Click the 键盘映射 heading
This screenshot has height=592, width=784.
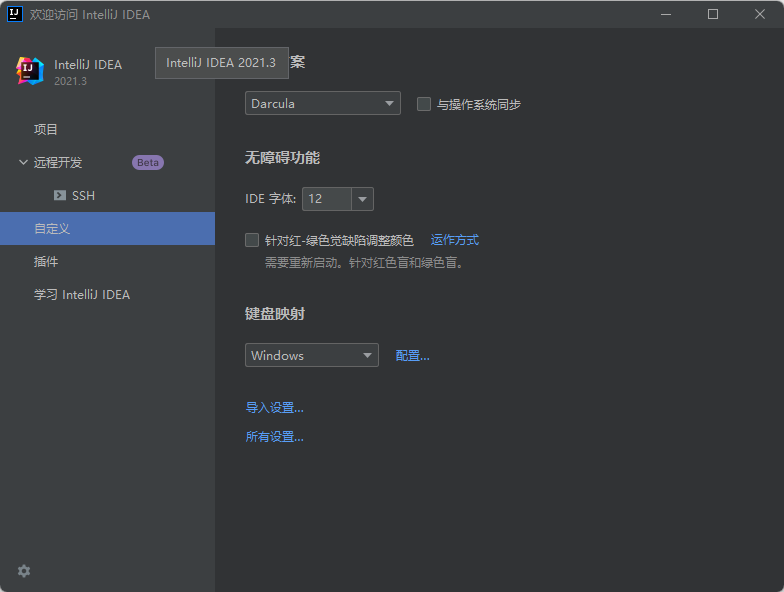pyautogui.click(x=274, y=314)
